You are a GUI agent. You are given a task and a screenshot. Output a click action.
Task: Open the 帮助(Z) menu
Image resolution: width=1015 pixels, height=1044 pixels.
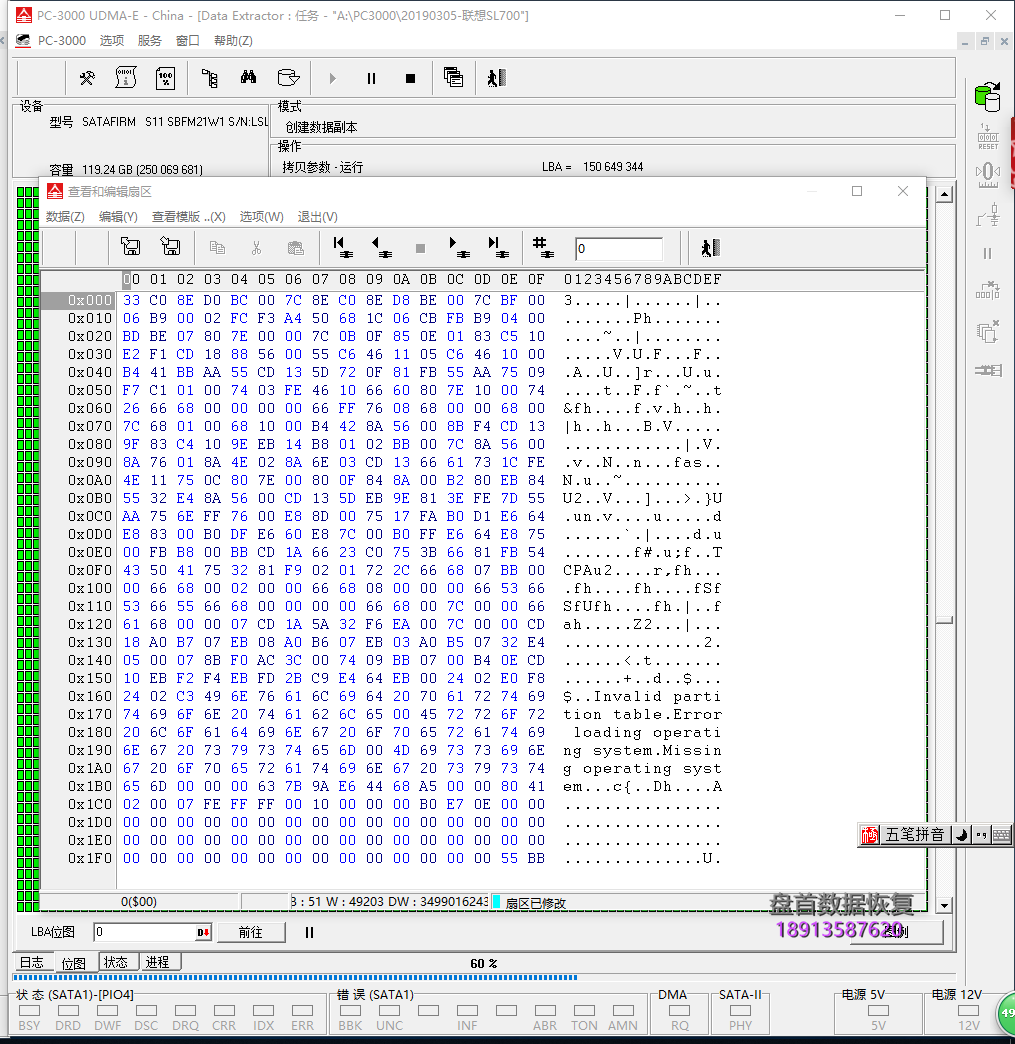pos(233,41)
